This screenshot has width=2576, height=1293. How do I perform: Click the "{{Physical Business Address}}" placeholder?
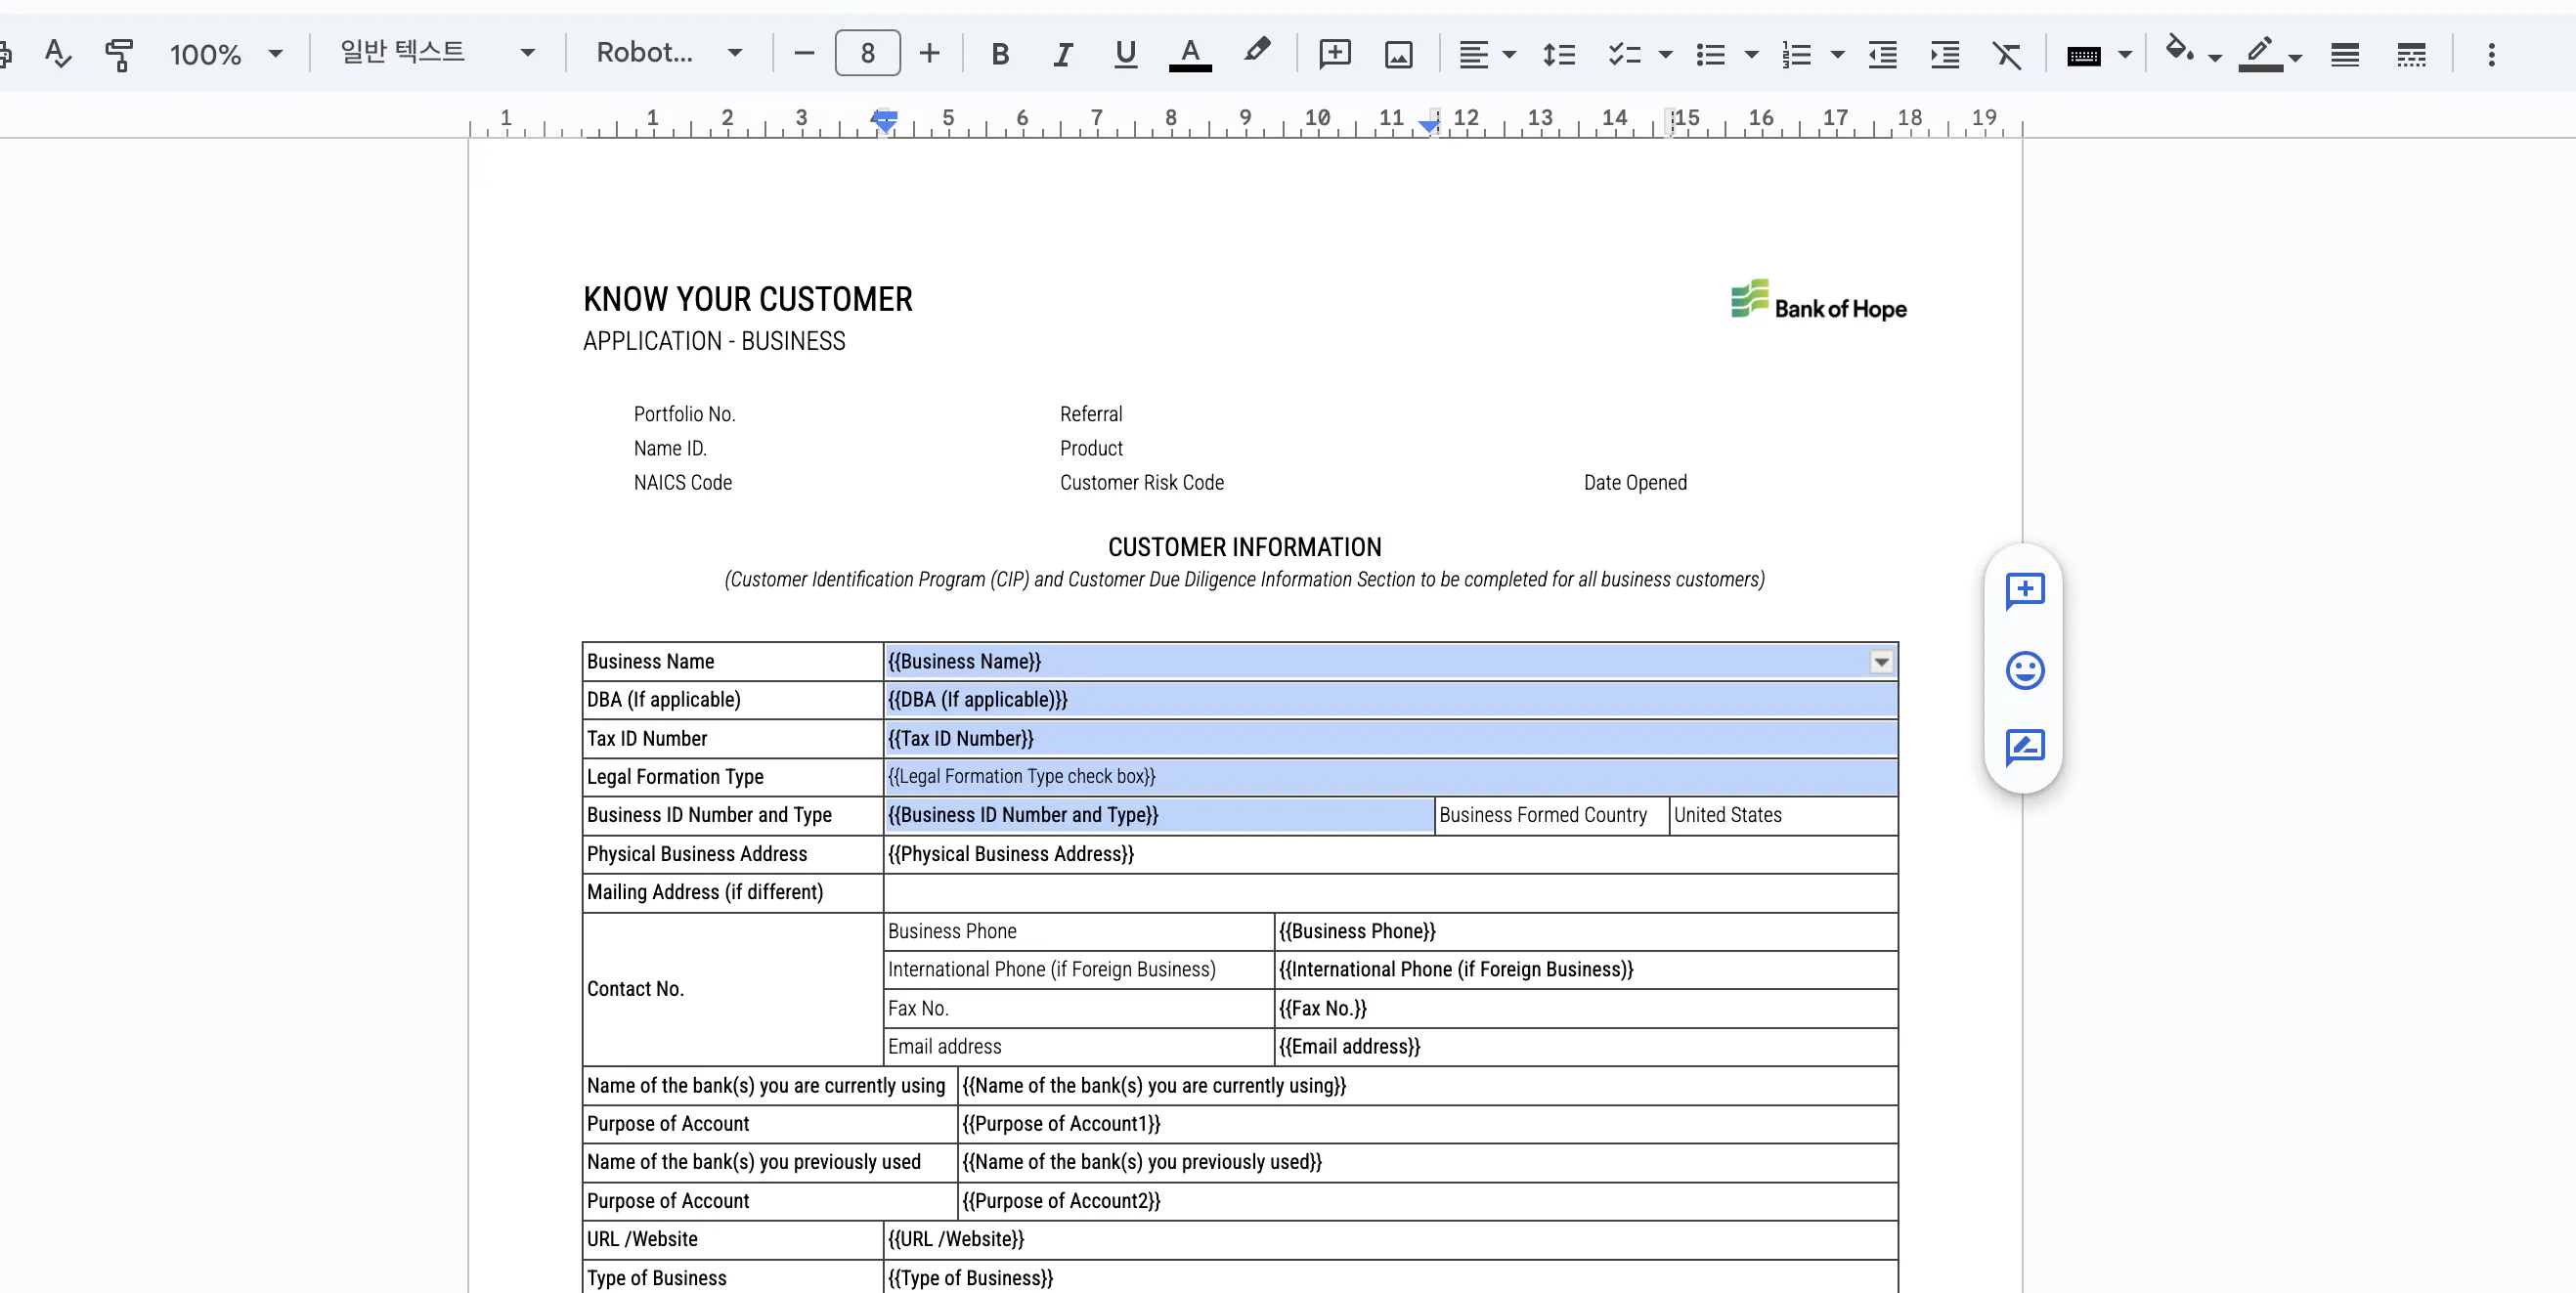pos(1011,854)
